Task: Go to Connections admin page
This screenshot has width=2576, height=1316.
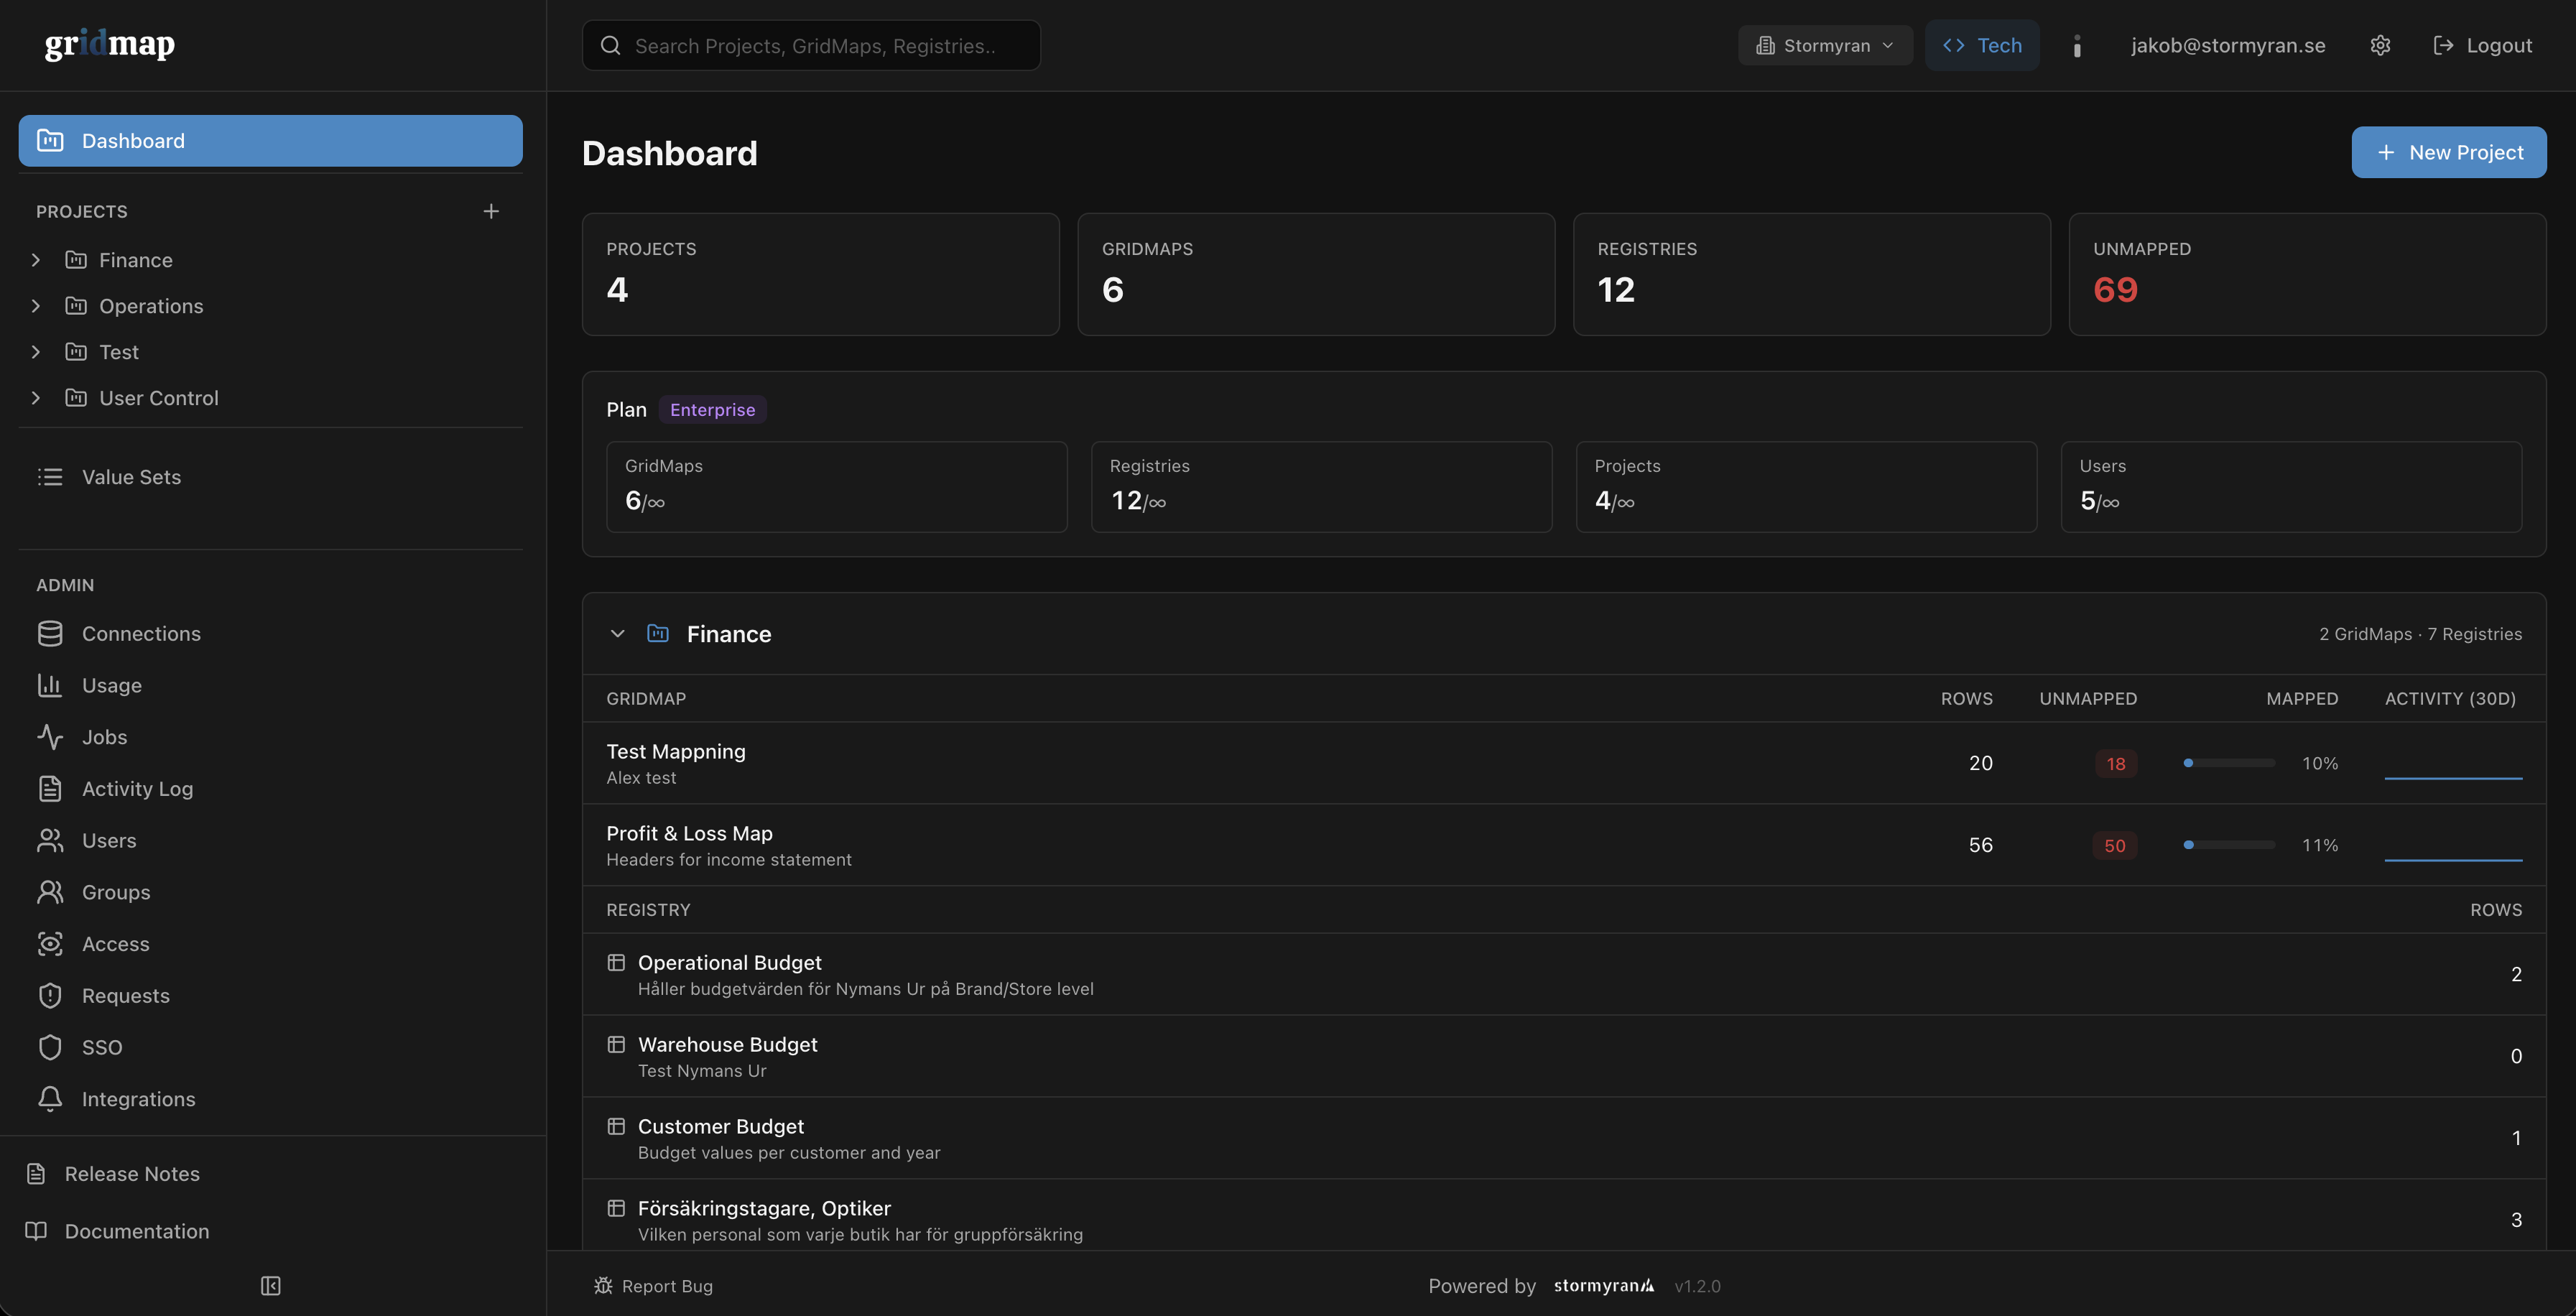Action: coord(270,634)
